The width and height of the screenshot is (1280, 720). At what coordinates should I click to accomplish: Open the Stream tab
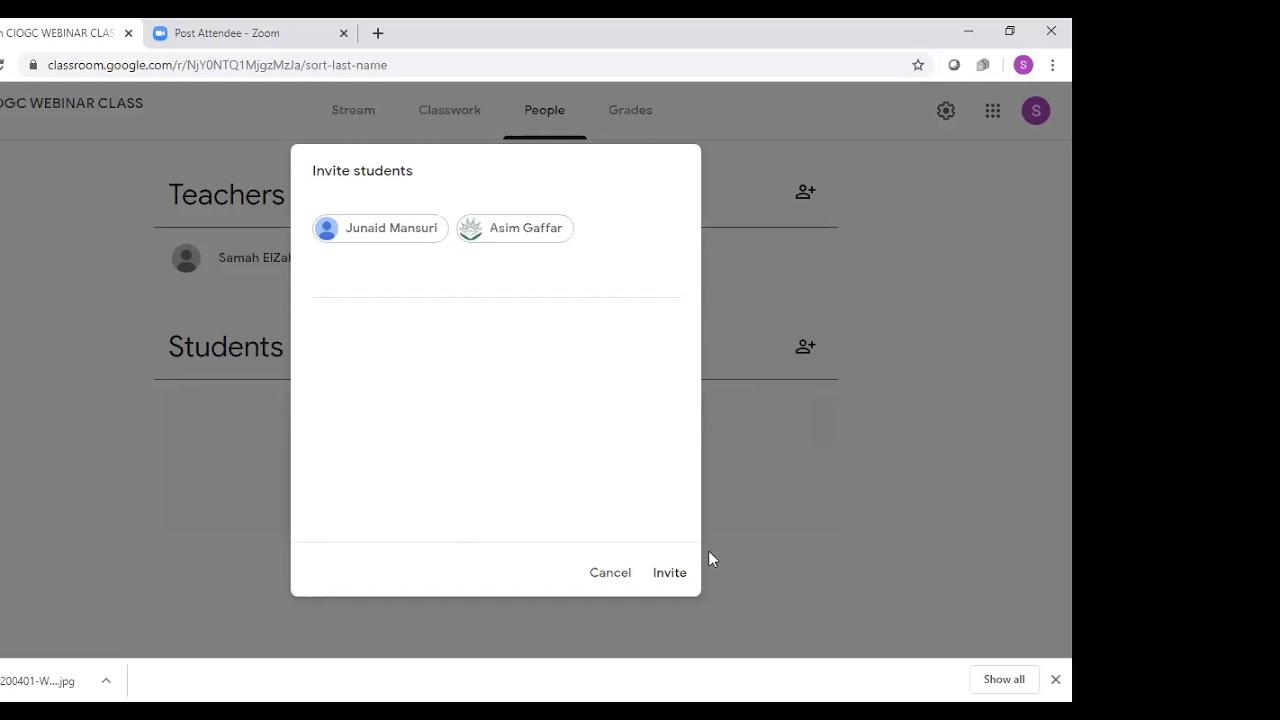point(353,110)
